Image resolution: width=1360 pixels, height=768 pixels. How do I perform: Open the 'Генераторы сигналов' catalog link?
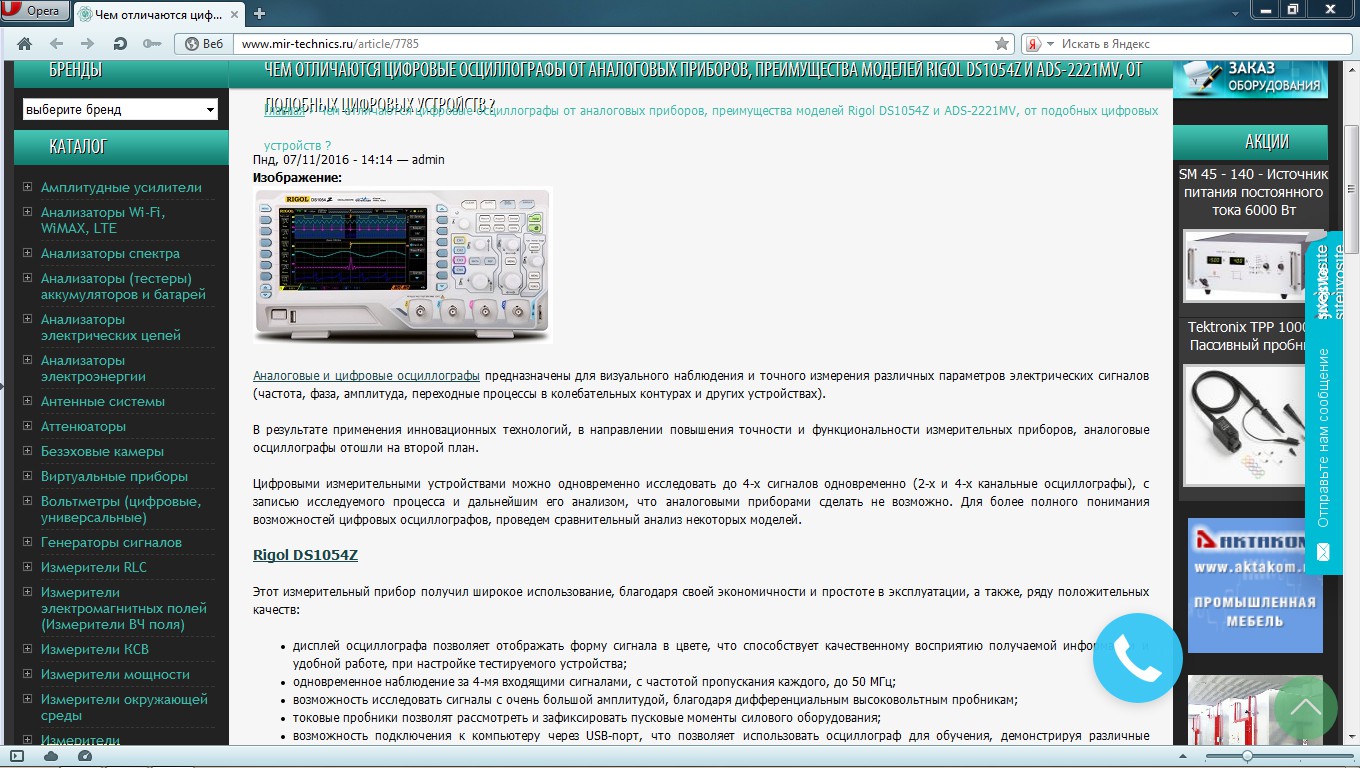[111, 542]
